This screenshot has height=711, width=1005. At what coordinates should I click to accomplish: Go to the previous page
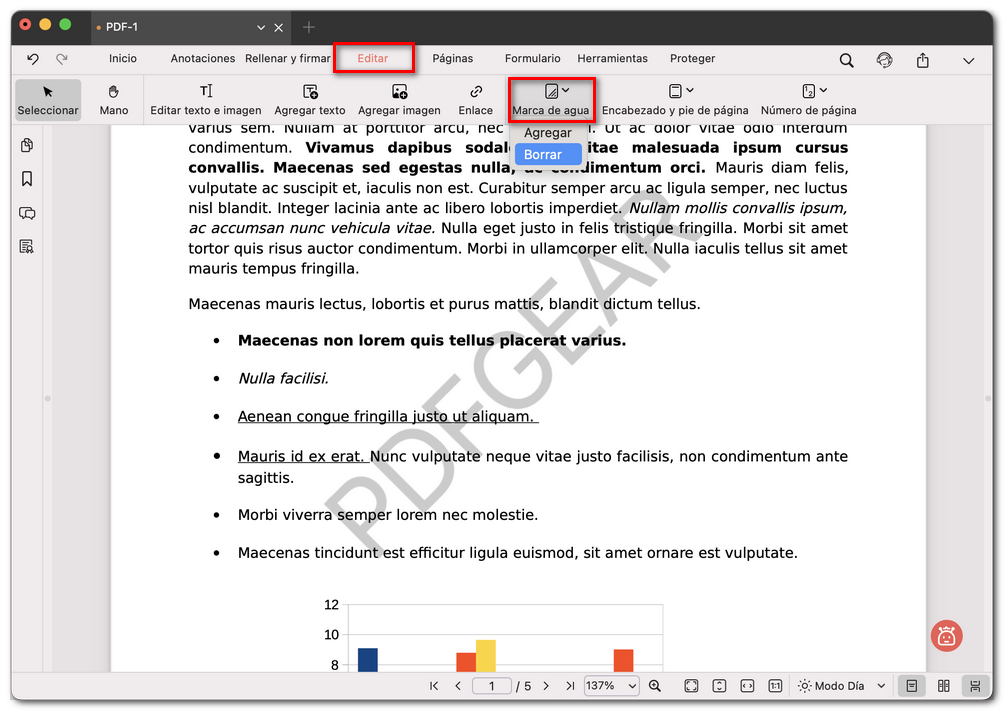coord(458,686)
